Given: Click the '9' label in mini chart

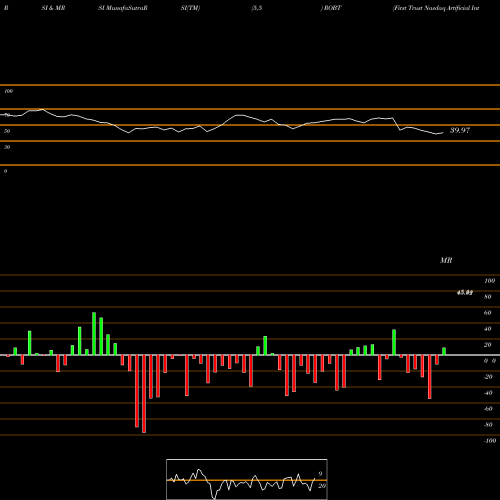Looking at the screenshot, I should [x=320, y=474].
